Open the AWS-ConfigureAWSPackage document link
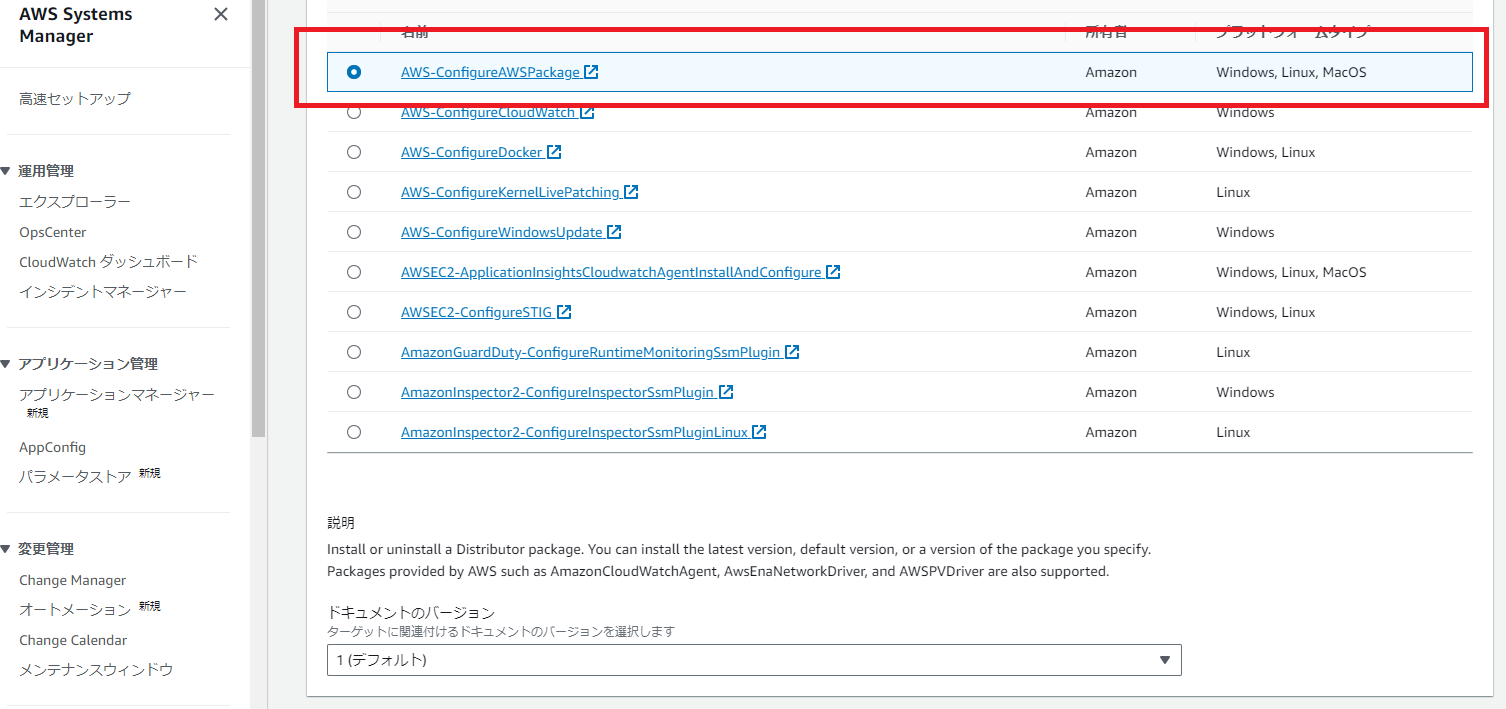 (490, 72)
